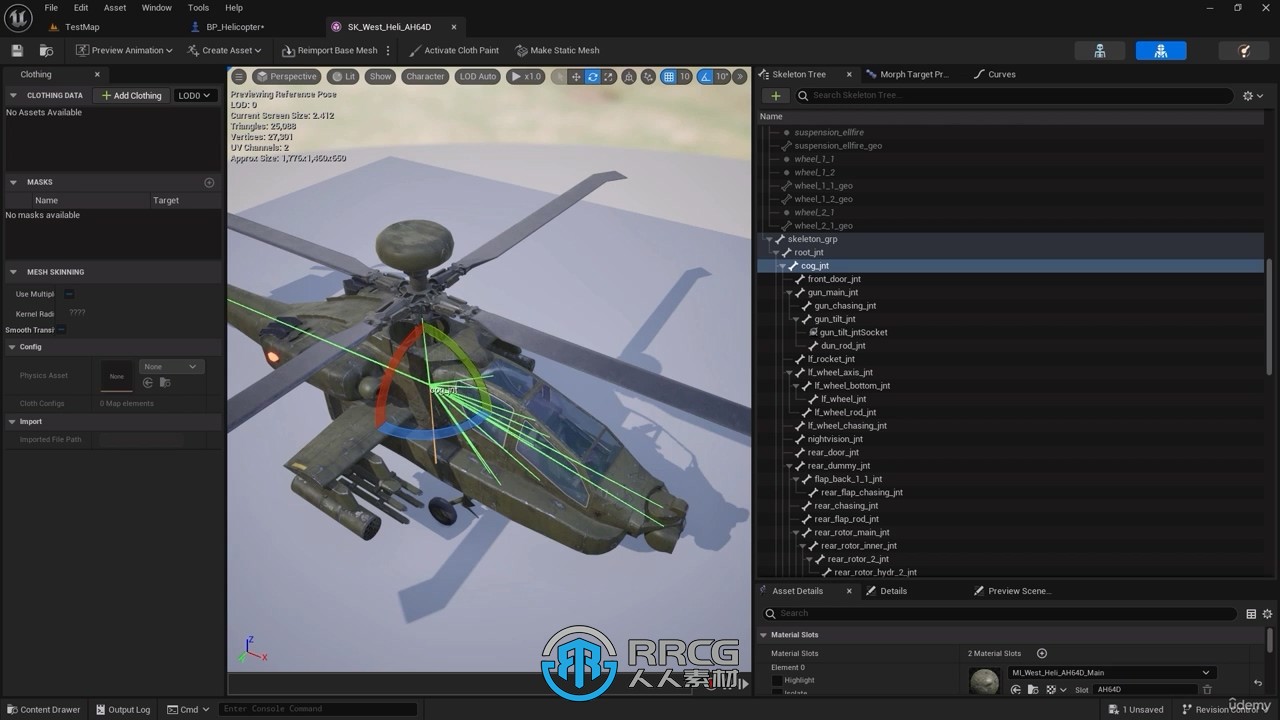
Task: Open Physics Asset None dropdown
Action: [171, 367]
